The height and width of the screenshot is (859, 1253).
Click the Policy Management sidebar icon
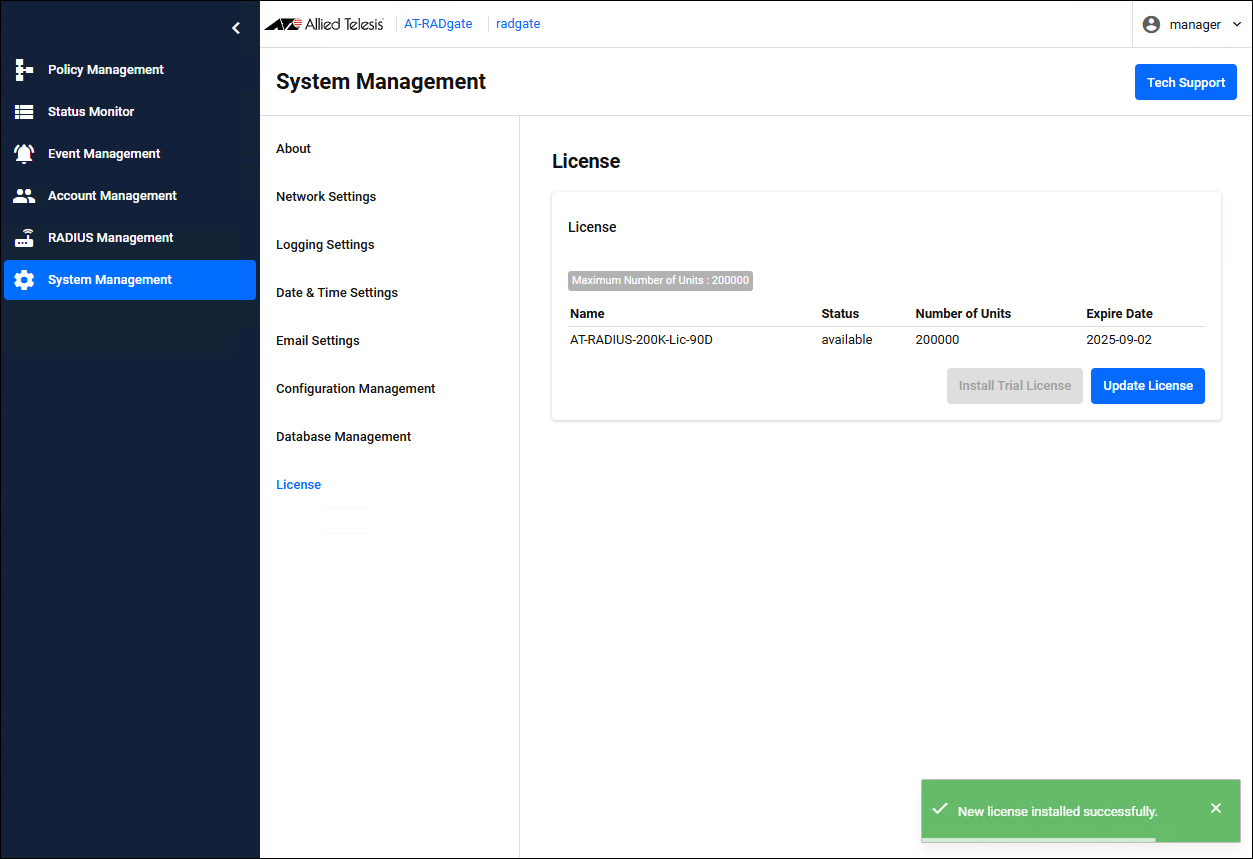pyautogui.click(x=24, y=70)
